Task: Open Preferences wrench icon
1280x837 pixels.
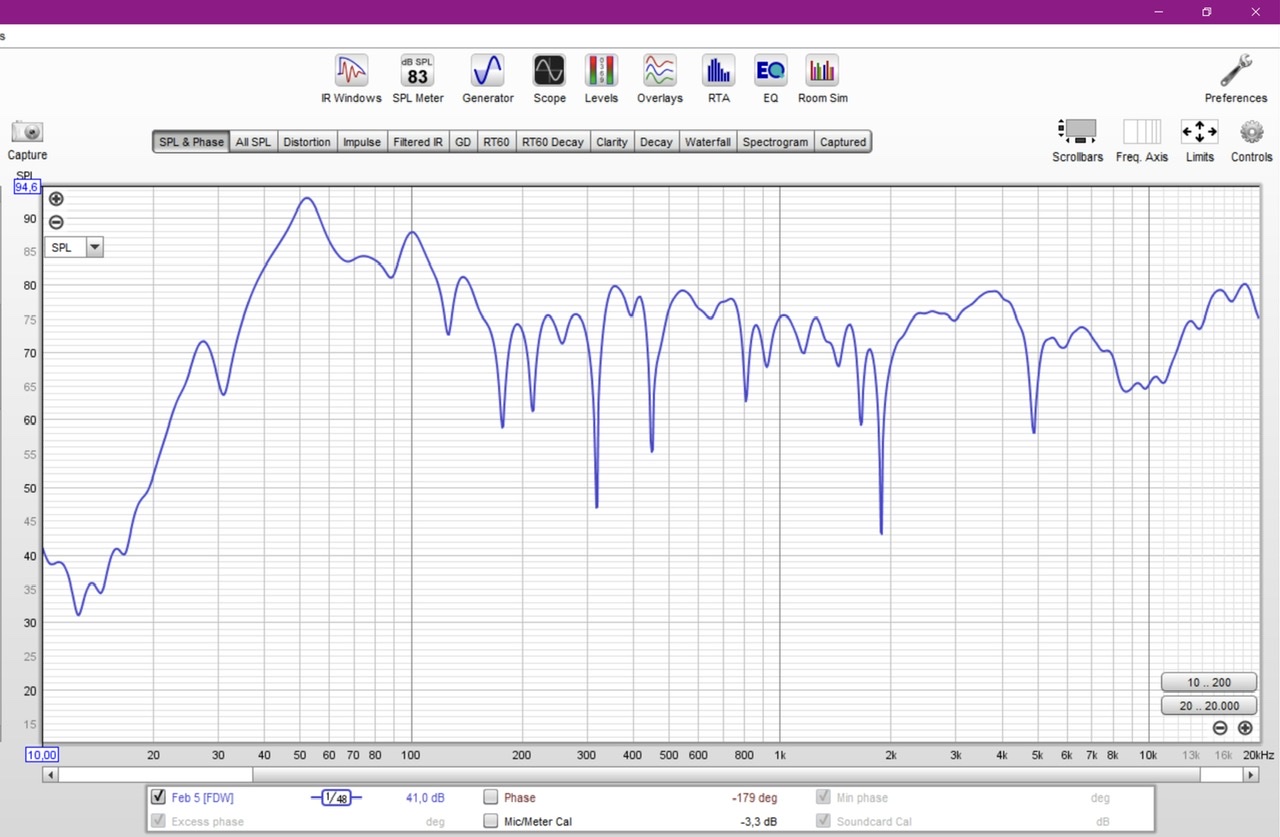Action: (1235, 72)
